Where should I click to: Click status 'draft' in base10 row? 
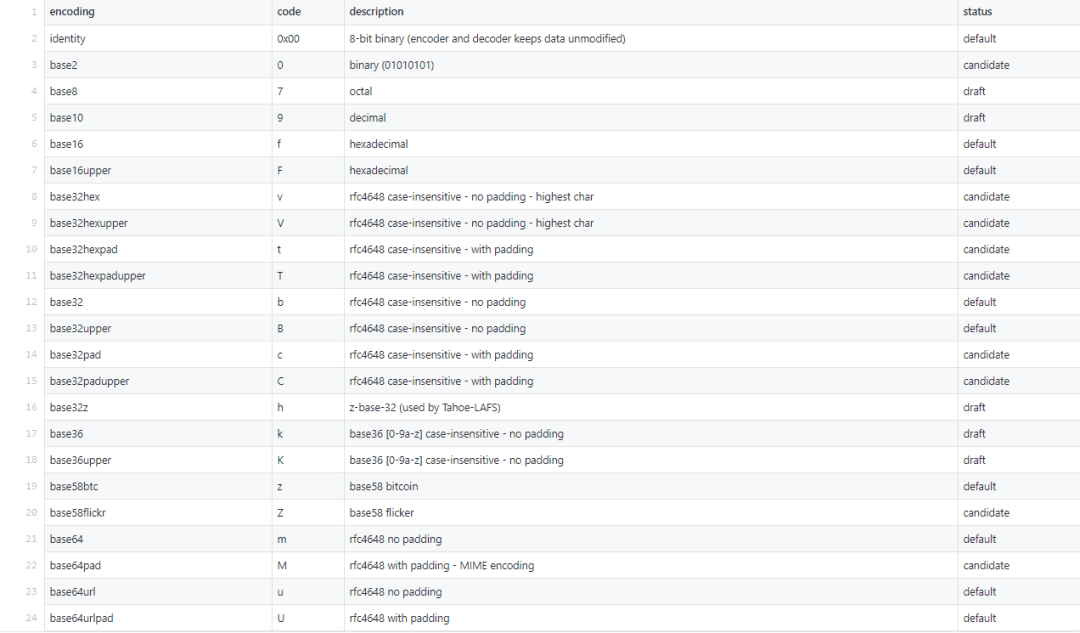coord(974,118)
